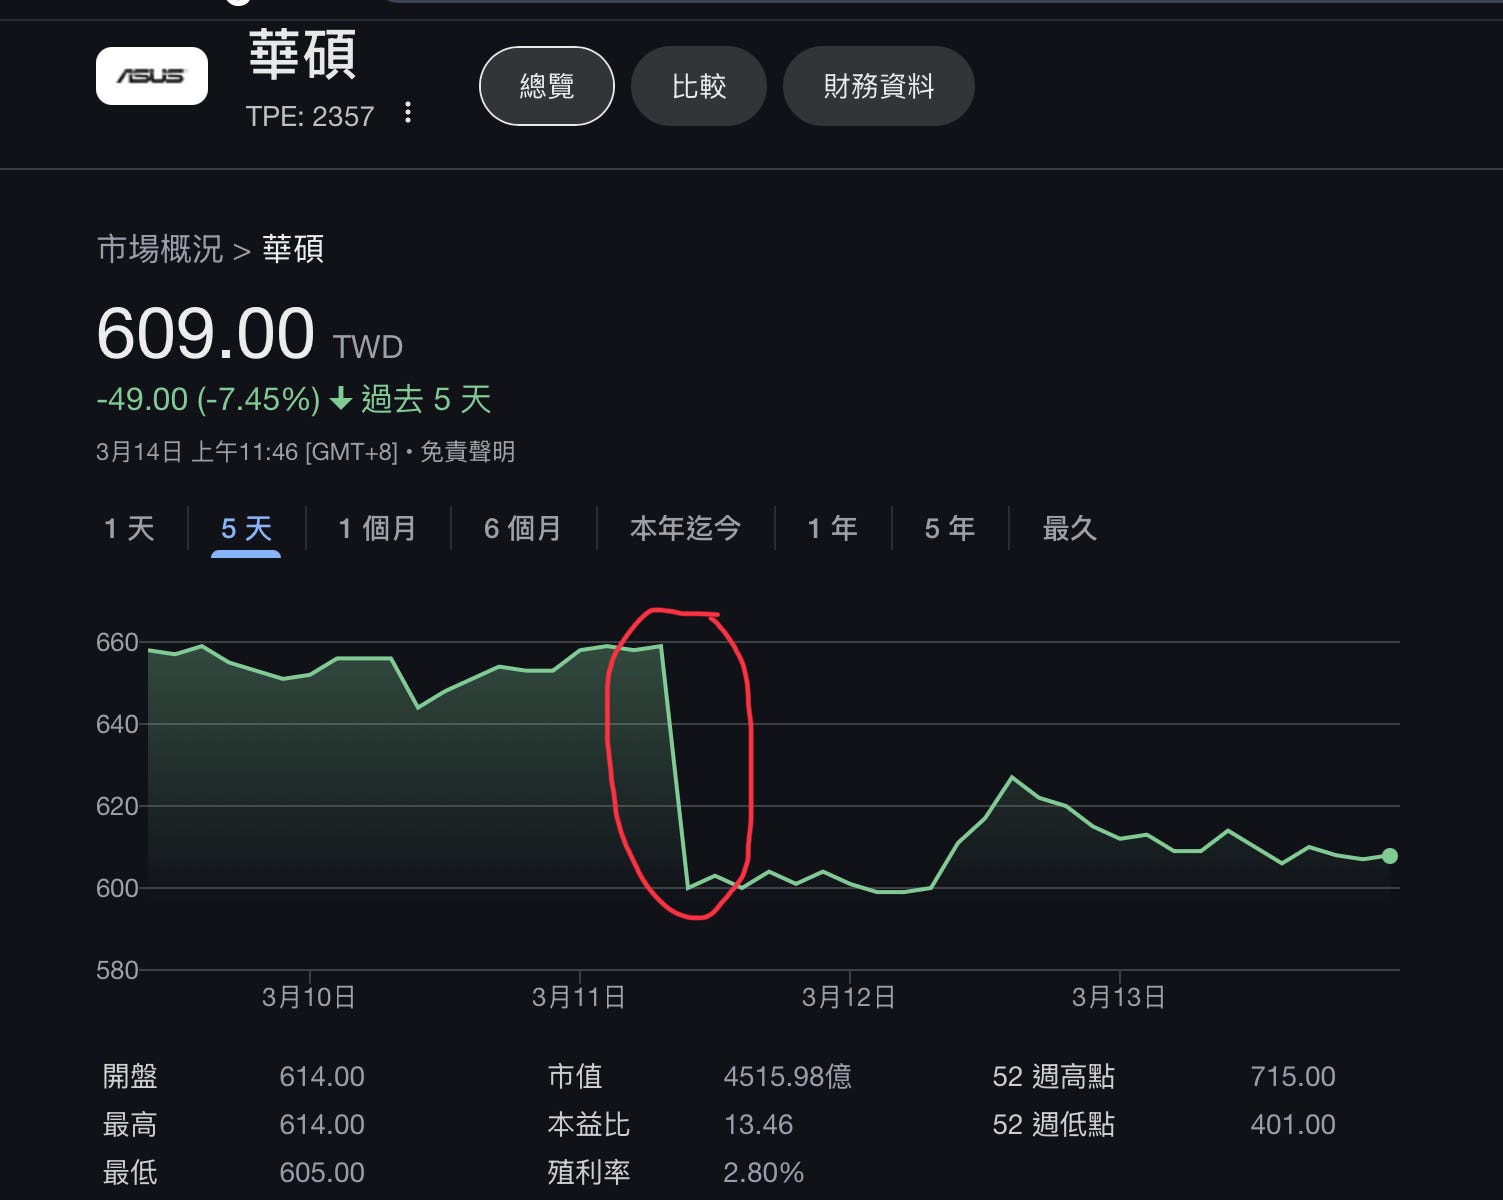Image resolution: width=1503 pixels, height=1200 pixels.
Task: Follow the 市場概況 breadcrumb link
Action: click(x=160, y=249)
